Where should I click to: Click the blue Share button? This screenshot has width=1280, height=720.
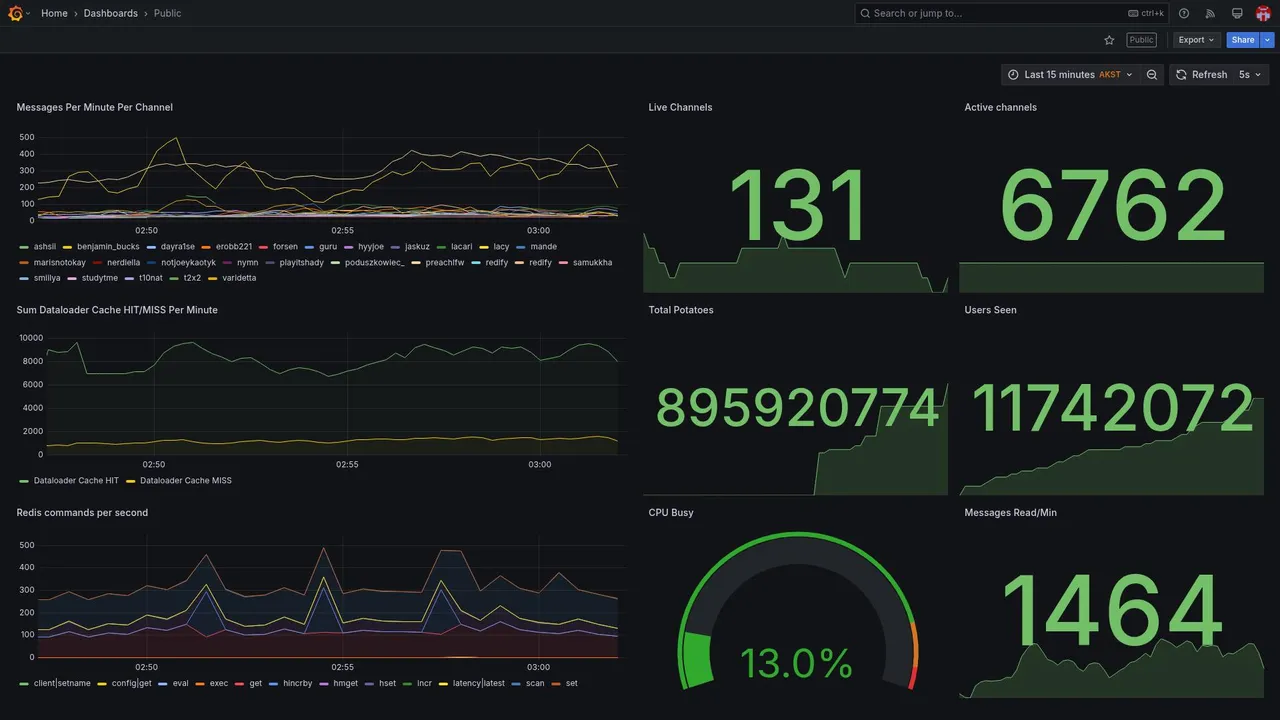coord(1243,40)
